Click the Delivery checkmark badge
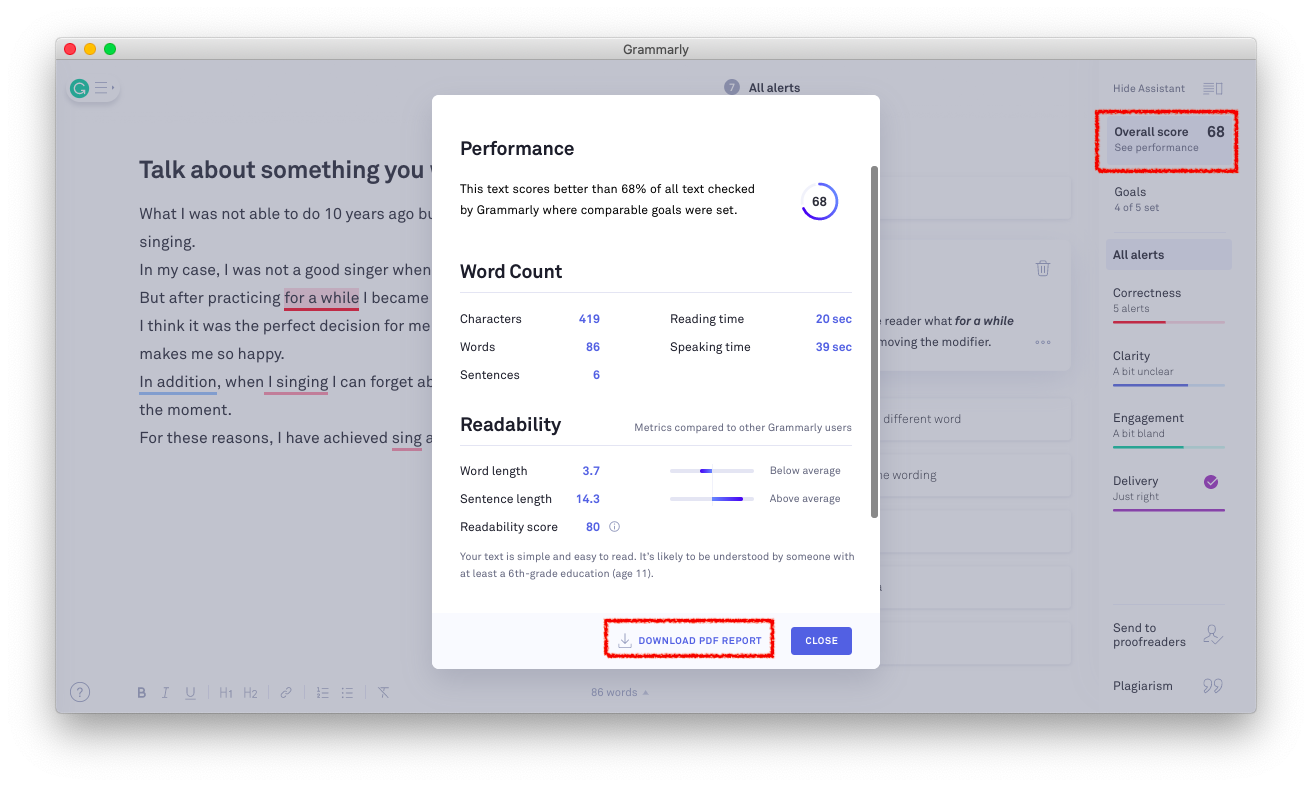The image size is (1312, 787). point(1211,482)
